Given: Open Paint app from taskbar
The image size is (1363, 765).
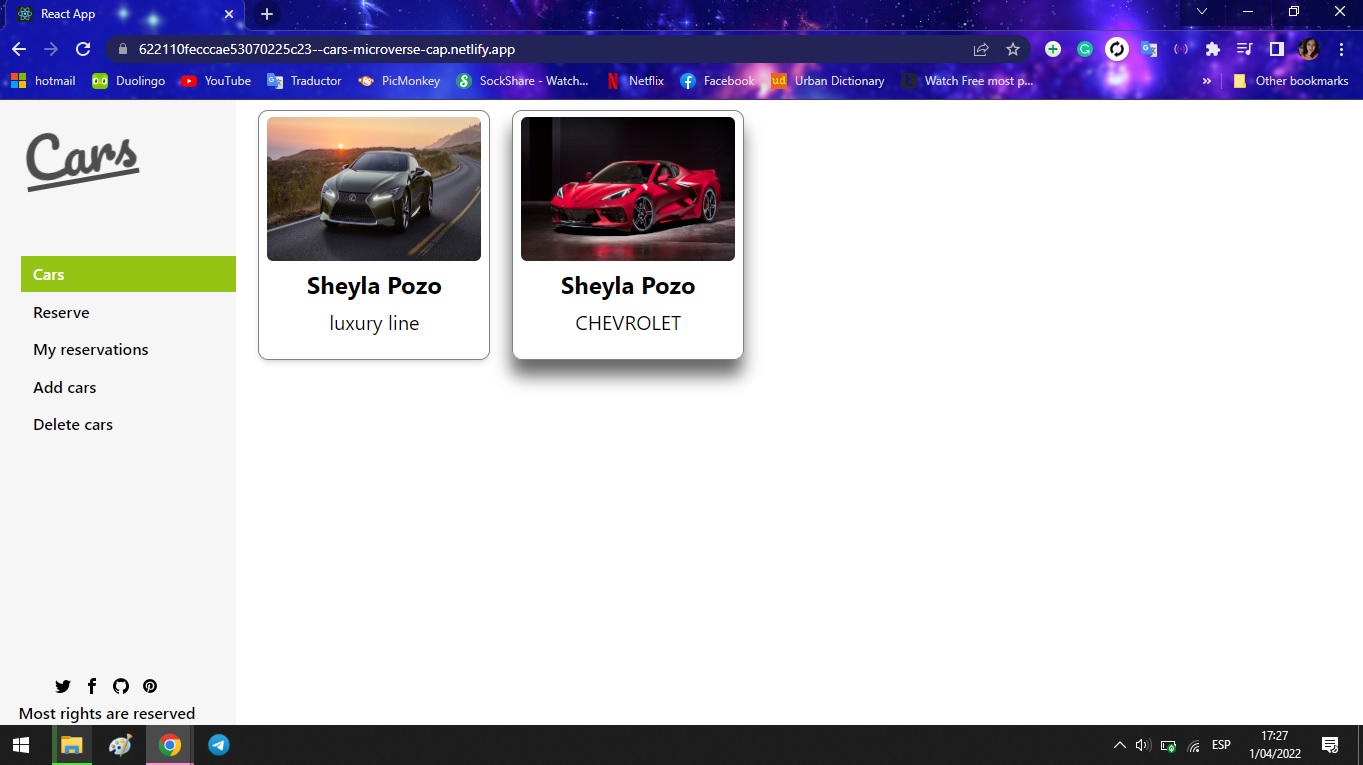Looking at the screenshot, I should pos(120,745).
